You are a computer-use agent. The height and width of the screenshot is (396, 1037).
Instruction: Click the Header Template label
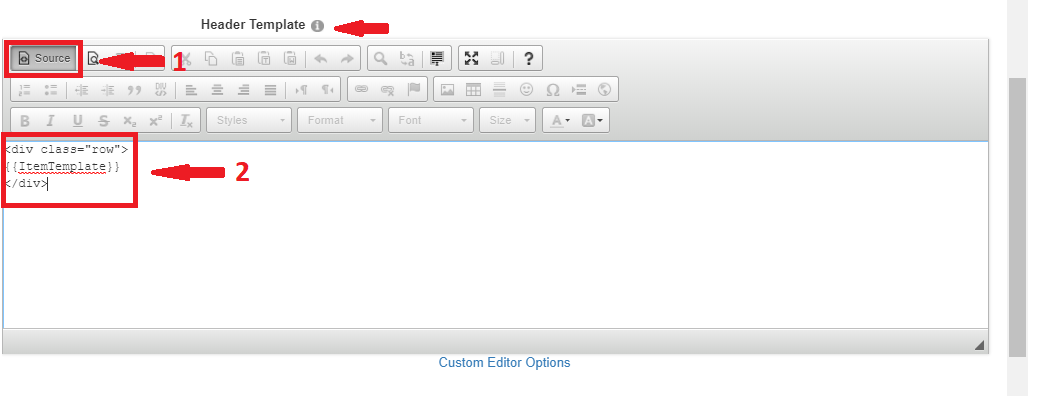click(253, 25)
